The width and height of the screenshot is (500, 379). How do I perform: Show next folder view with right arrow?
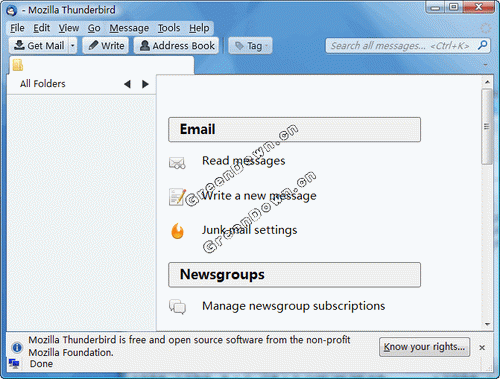point(145,84)
